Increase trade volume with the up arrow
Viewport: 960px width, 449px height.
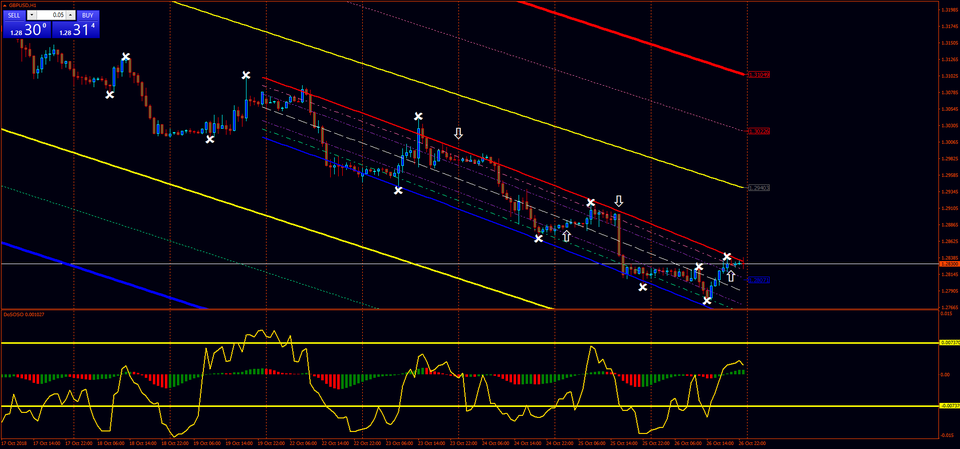click(71, 15)
